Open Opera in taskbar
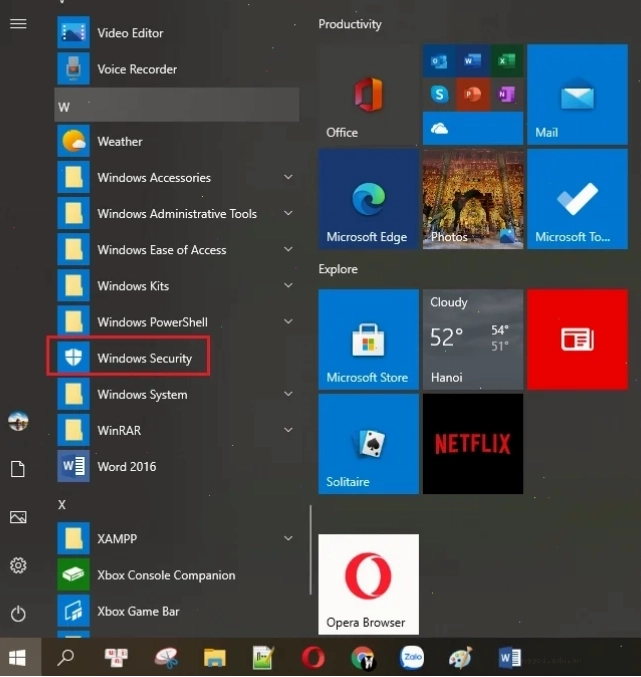The height and width of the screenshot is (677, 641). click(x=313, y=658)
